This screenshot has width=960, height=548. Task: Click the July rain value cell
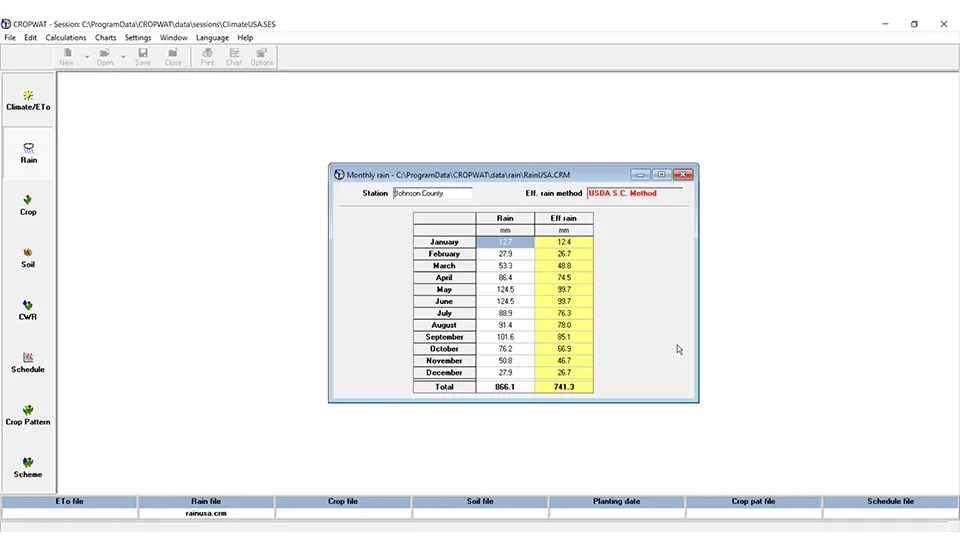click(505, 313)
